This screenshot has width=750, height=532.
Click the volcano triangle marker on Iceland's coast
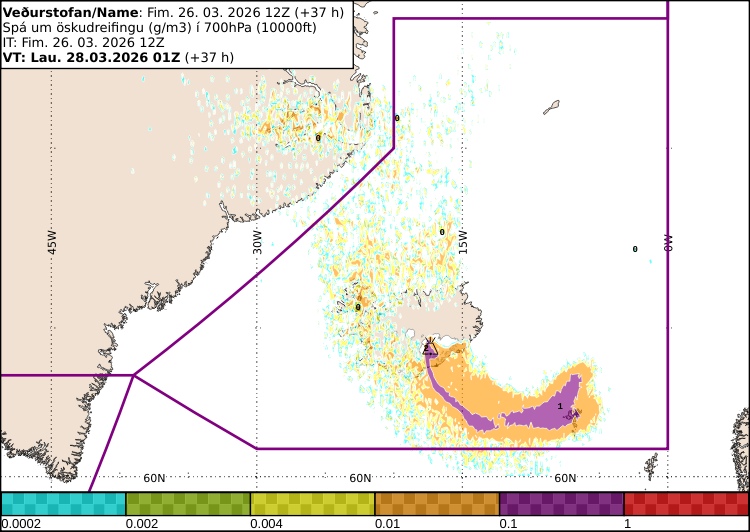(430, 348)
